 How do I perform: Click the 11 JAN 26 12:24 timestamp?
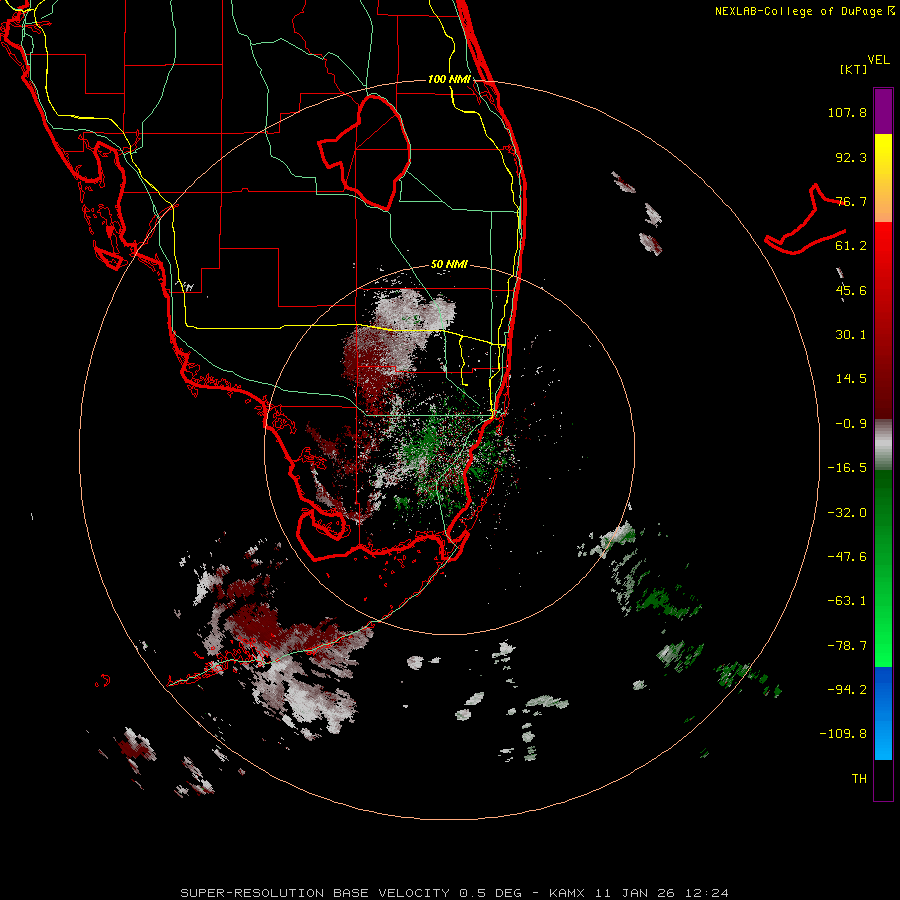coord(661,893)
